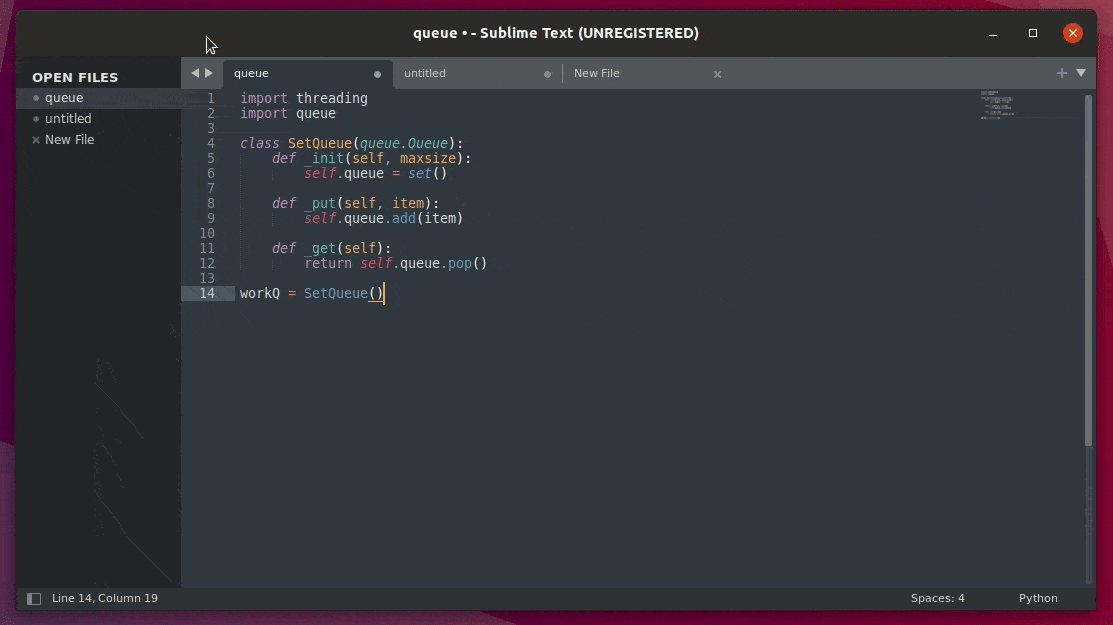This screenshot has height=625, width=1113.
Task: Open the Python syntax selector
Action: tap(1038, 597)
